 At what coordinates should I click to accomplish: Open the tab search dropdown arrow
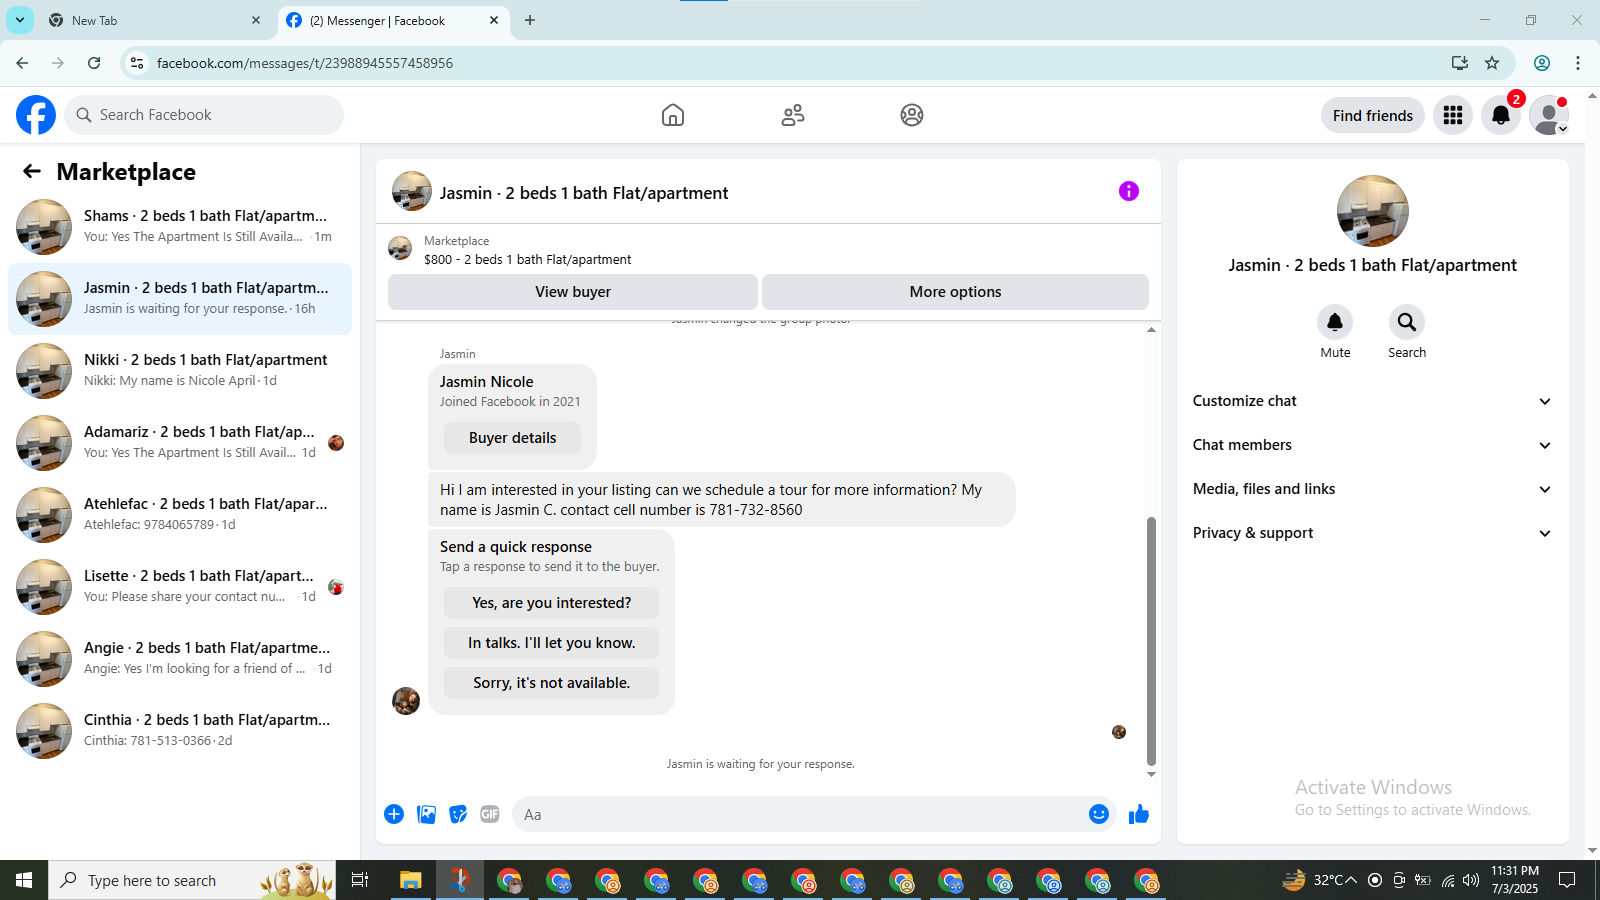click(20, 20)
